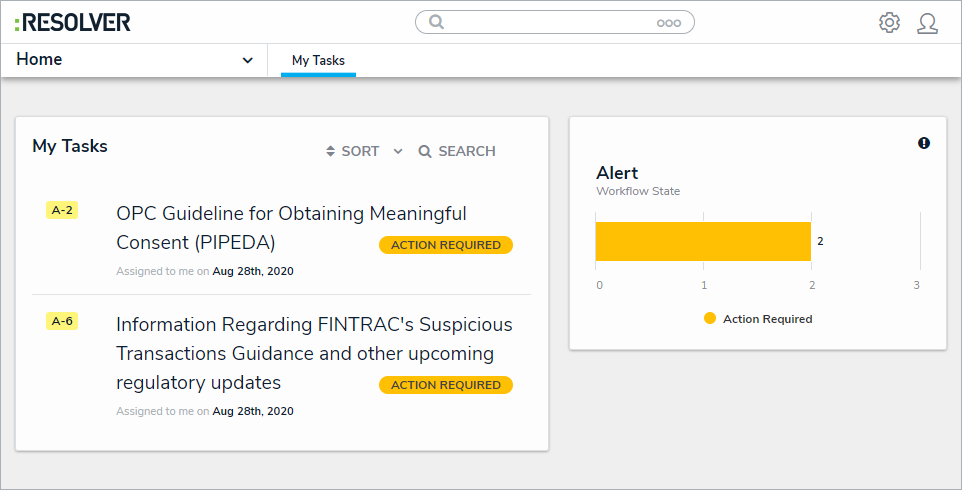The height and width of the screenshot is (490, 962).
Task: Click the Resolver logo
Action: coord(73,22)
